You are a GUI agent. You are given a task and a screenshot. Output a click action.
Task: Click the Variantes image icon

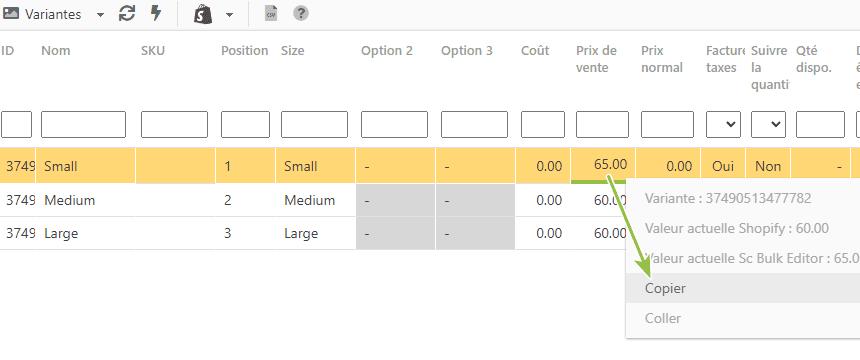(11, 14)
